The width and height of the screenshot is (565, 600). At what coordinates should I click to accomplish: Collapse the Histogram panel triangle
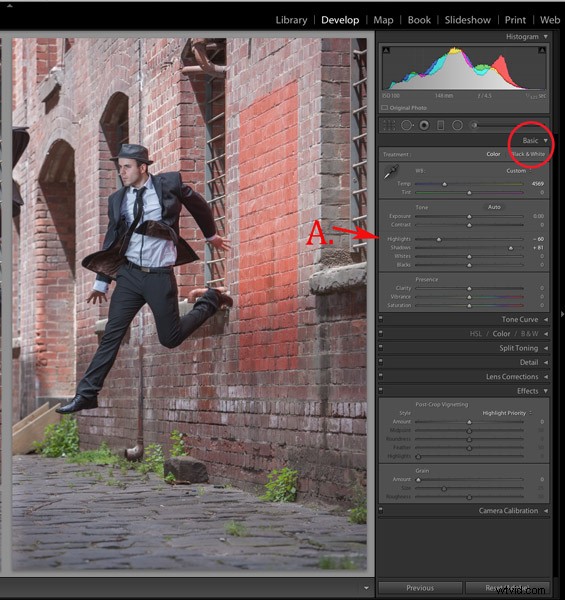pos(546,37)
